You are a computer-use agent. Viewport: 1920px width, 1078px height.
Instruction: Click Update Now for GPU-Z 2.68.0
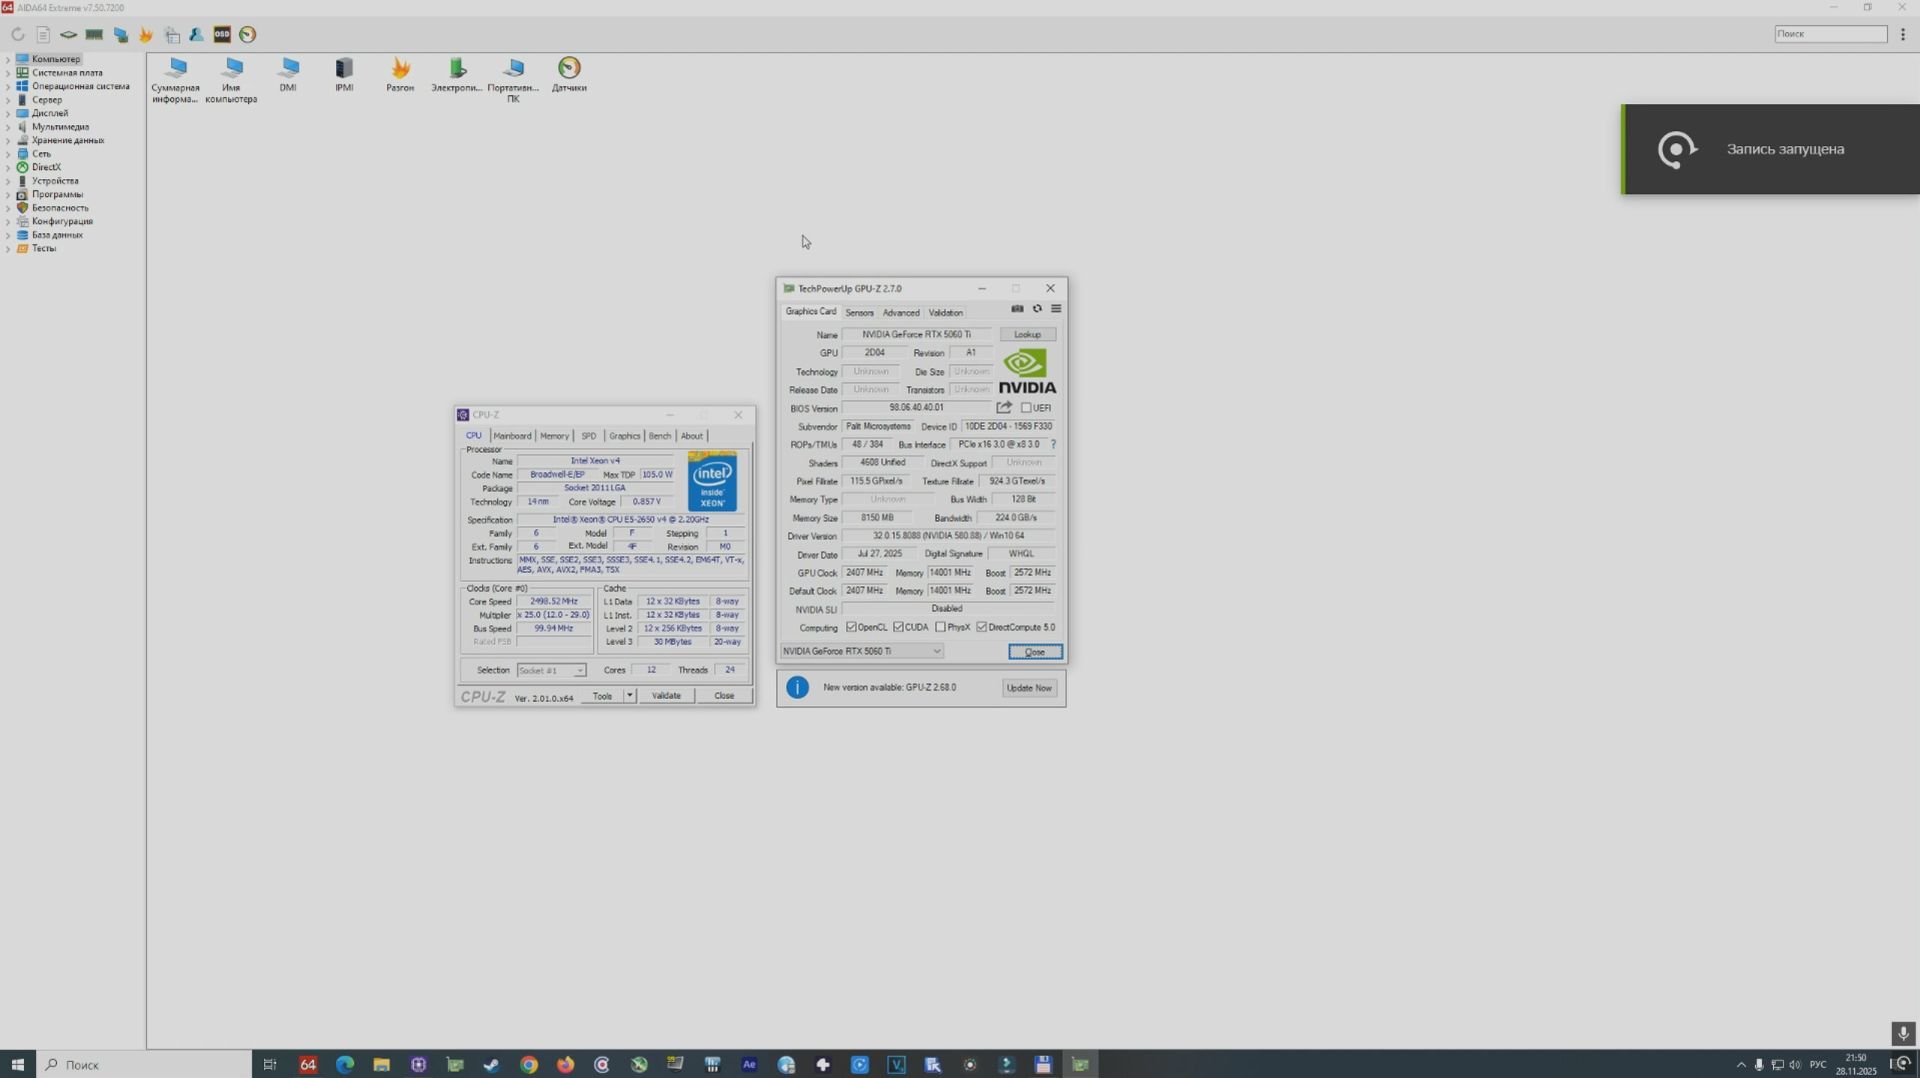1028,688
